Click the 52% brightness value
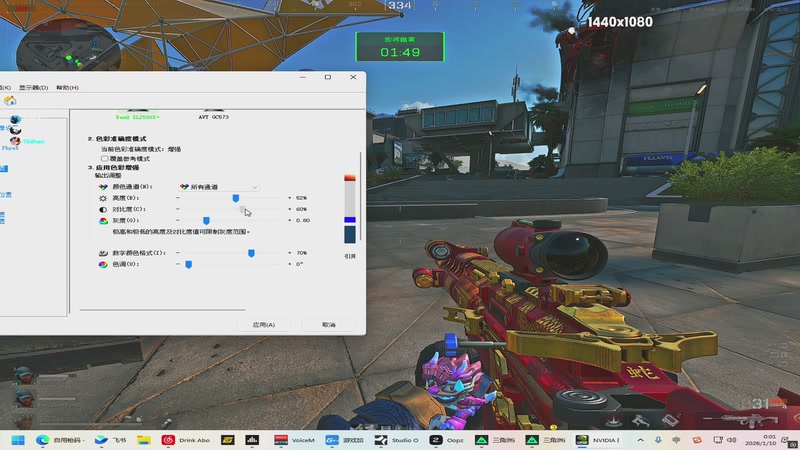Screen dimensions: 800x450 [x=301, y=198]
